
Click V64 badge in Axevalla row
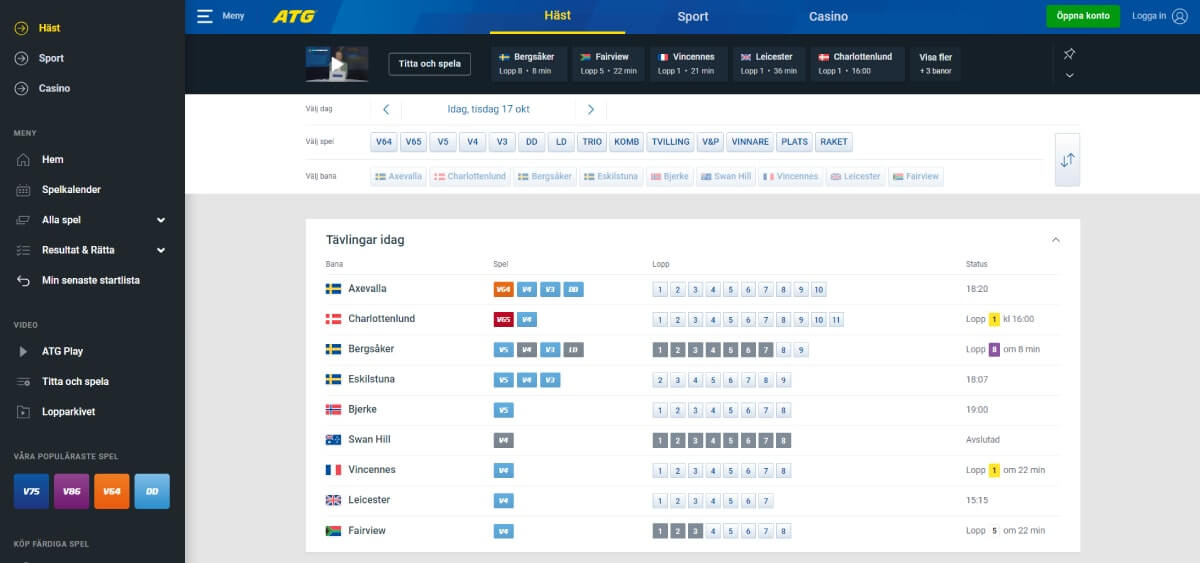point(504,290)
